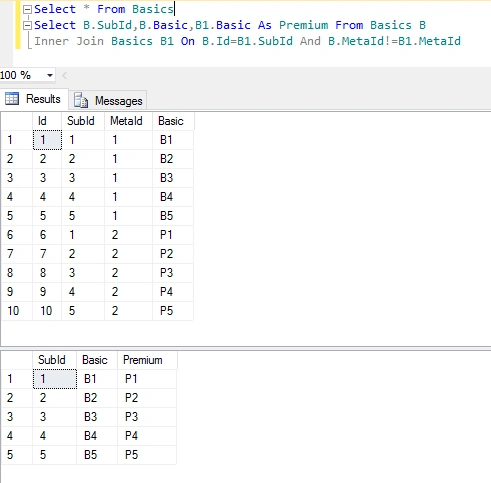Open the 100 % zoom dropdown

coord(50,75)
